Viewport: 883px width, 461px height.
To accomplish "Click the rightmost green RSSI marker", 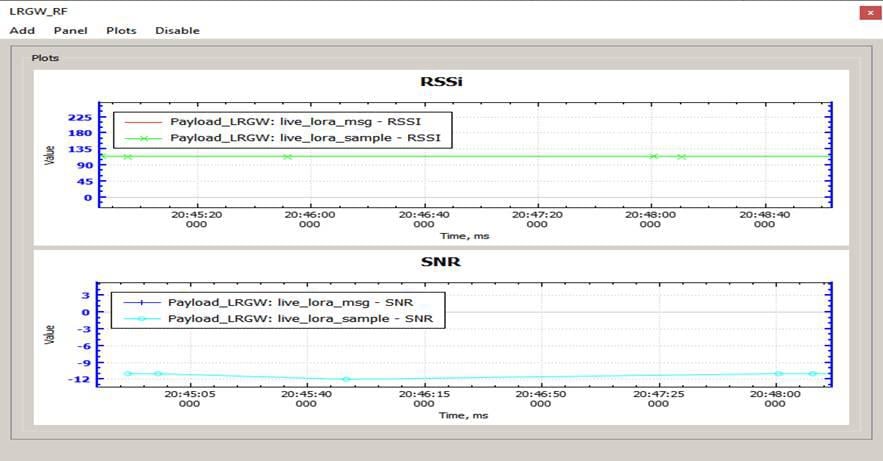I will 681,156.
